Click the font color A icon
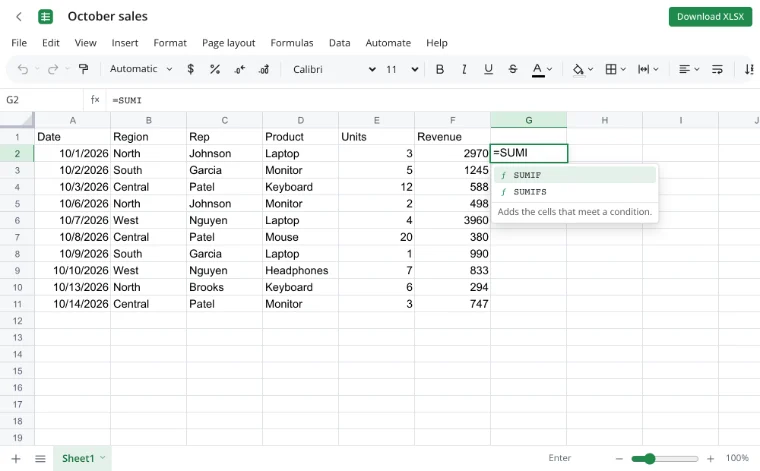 coord(538,69)
